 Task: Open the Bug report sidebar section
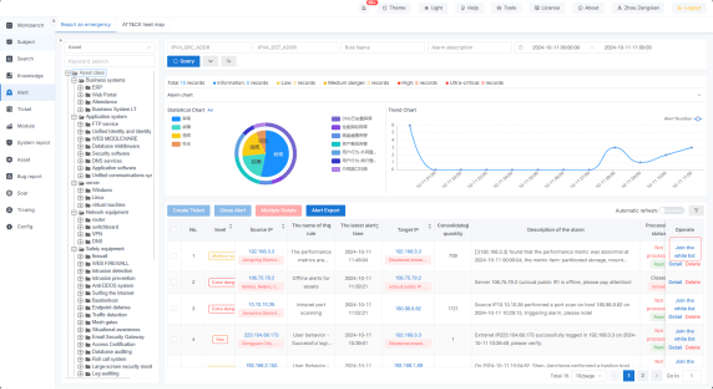coord(25,177)
